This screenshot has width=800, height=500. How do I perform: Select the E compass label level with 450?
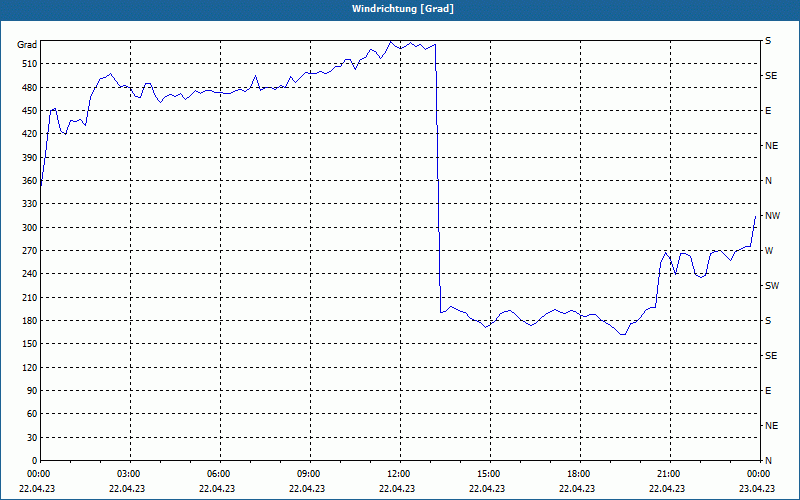pos(768,111)
